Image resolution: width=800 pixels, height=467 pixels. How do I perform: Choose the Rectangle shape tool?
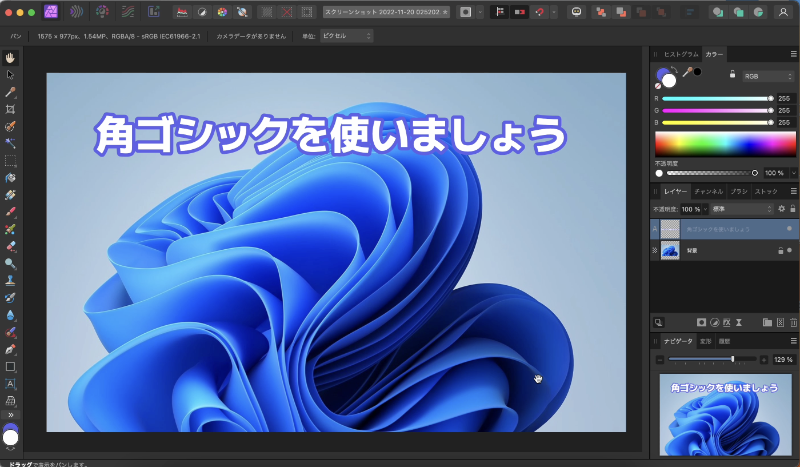tap(10, 366)
